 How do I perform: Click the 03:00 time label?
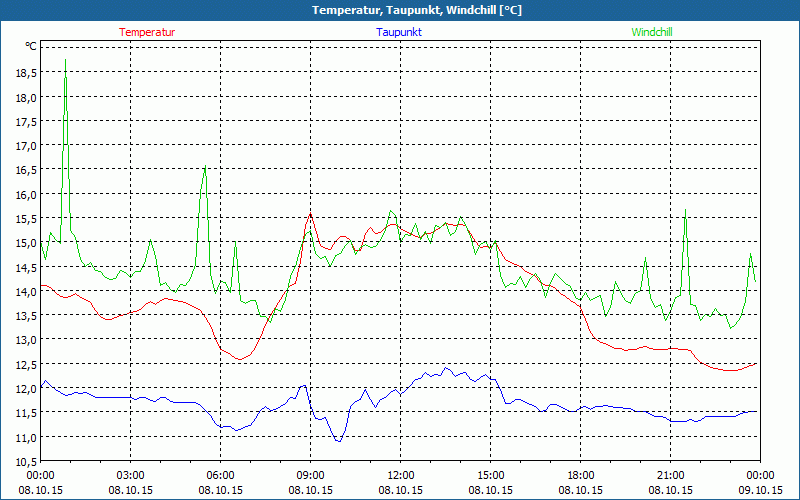[x=131, y=476]
